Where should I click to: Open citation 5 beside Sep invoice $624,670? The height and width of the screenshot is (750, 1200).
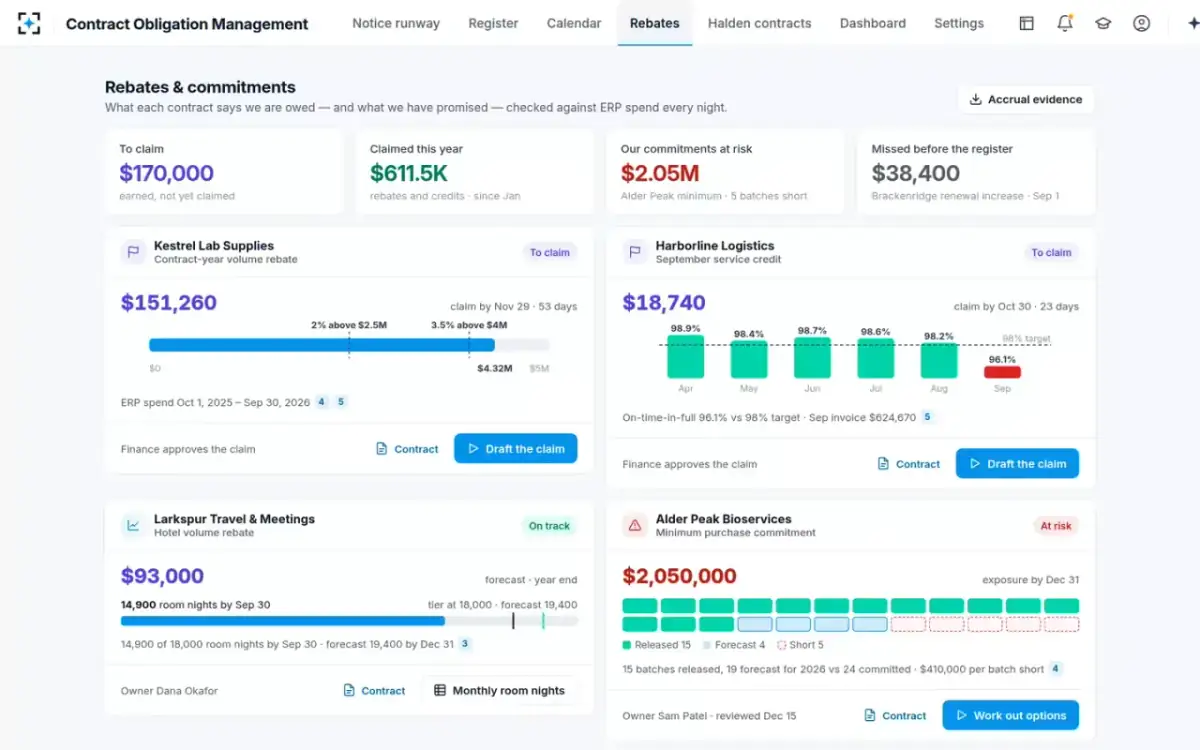click(x=927, y=417)
